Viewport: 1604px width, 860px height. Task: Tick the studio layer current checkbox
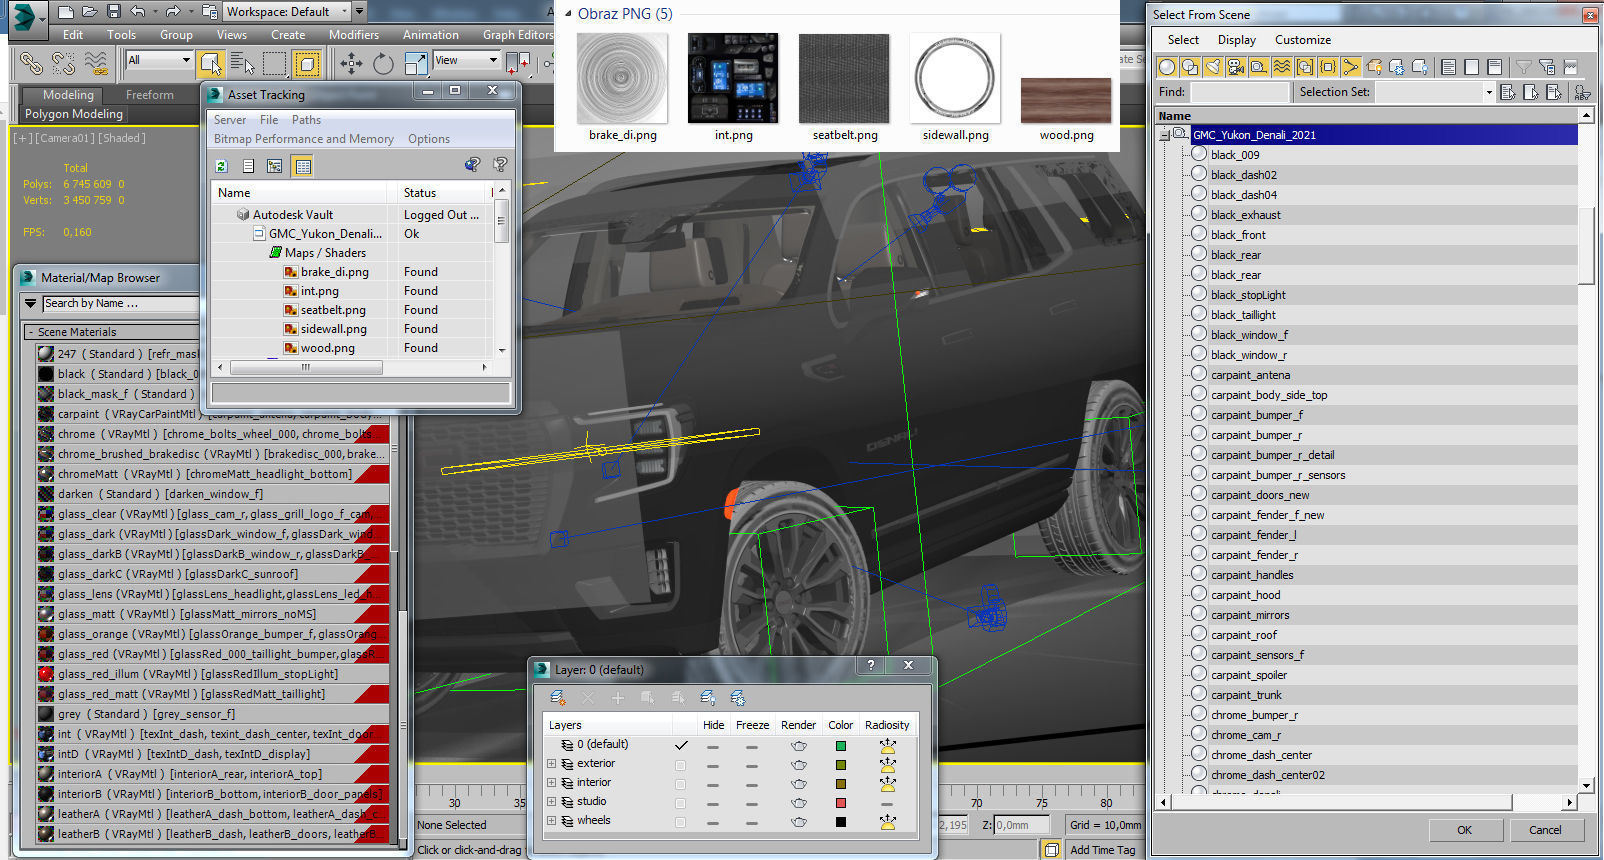click(x=681, y=803)
